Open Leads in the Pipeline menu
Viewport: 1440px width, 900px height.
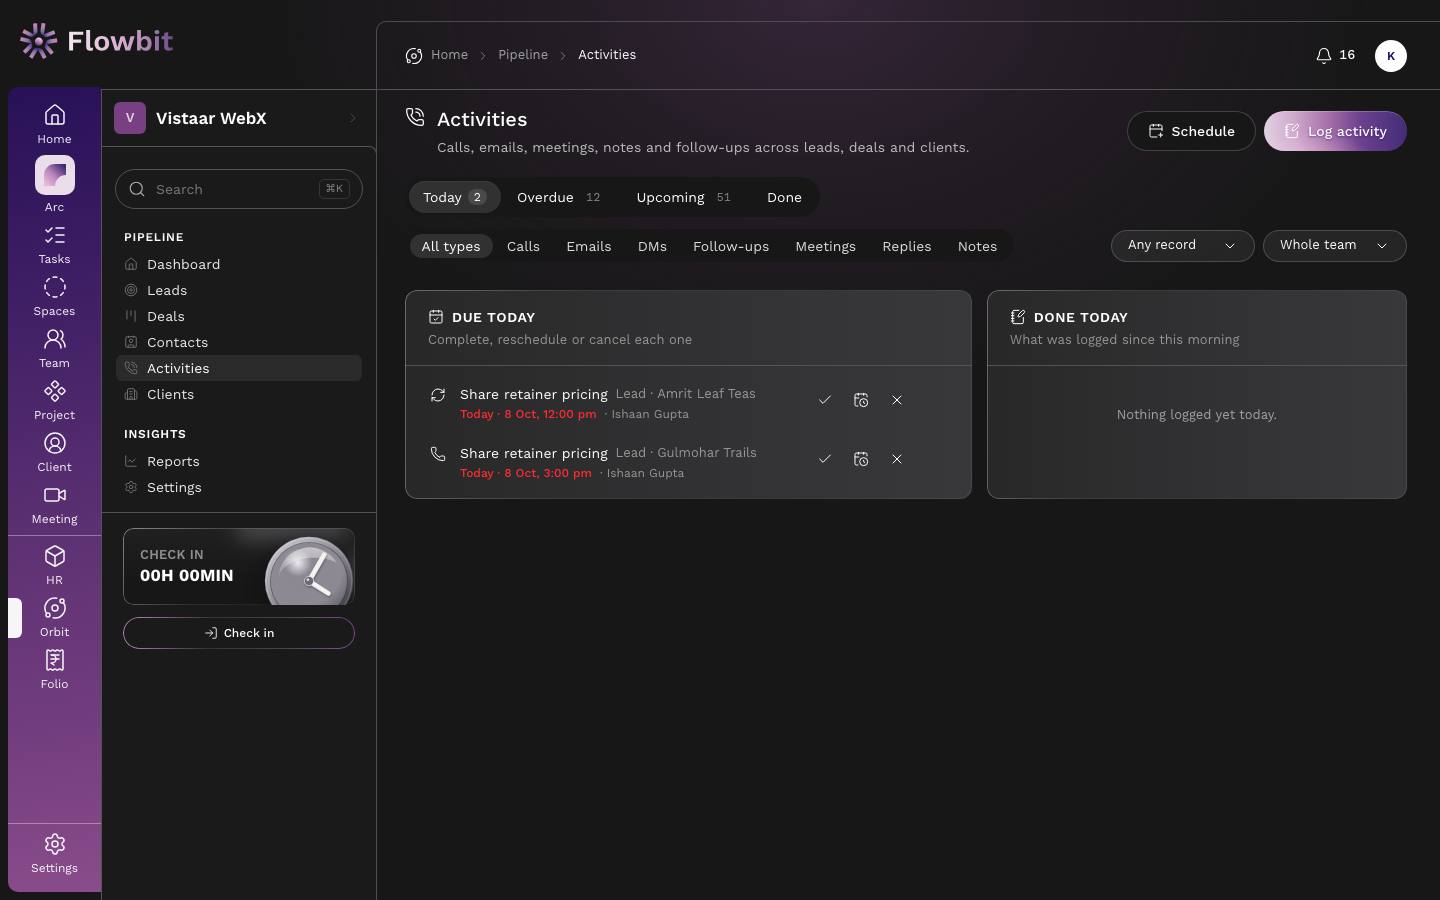pyautogui.click(x=239, y=290)
